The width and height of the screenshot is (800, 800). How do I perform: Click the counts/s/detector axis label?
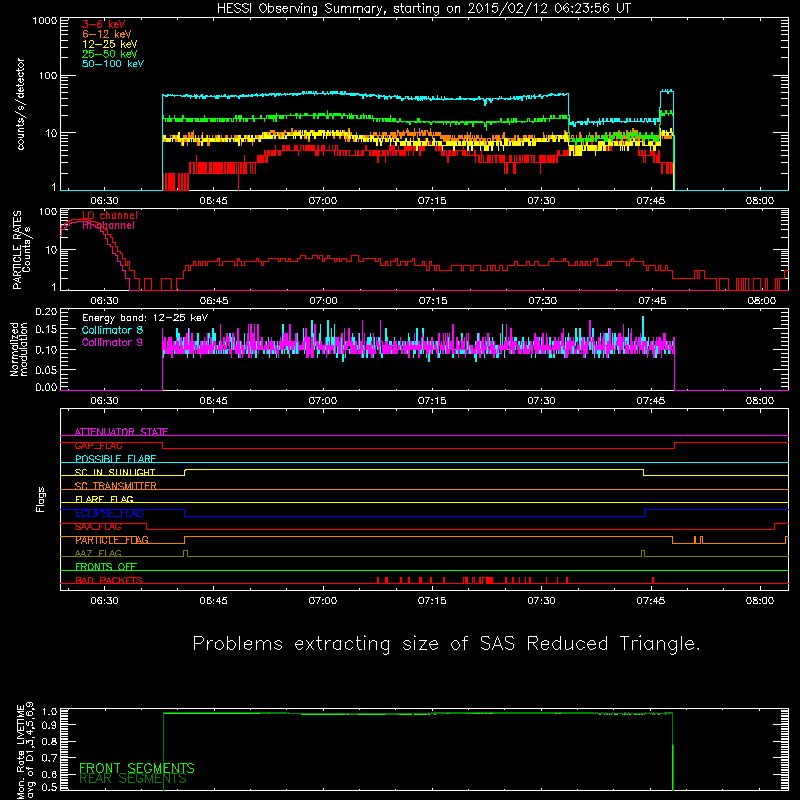point(21,104)
